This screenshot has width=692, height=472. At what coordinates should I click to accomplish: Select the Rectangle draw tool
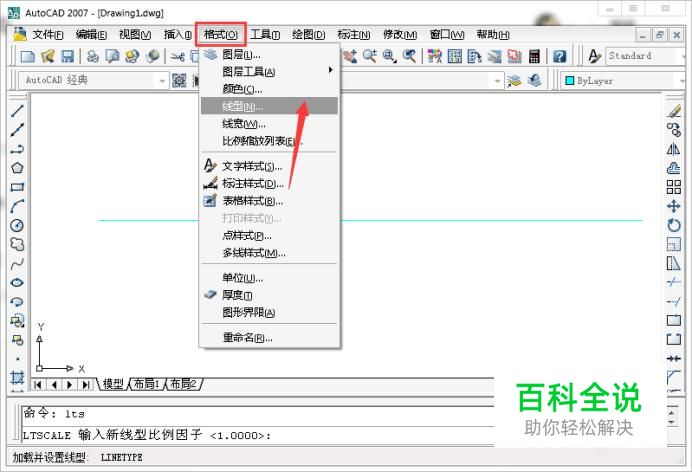[17, 187]
